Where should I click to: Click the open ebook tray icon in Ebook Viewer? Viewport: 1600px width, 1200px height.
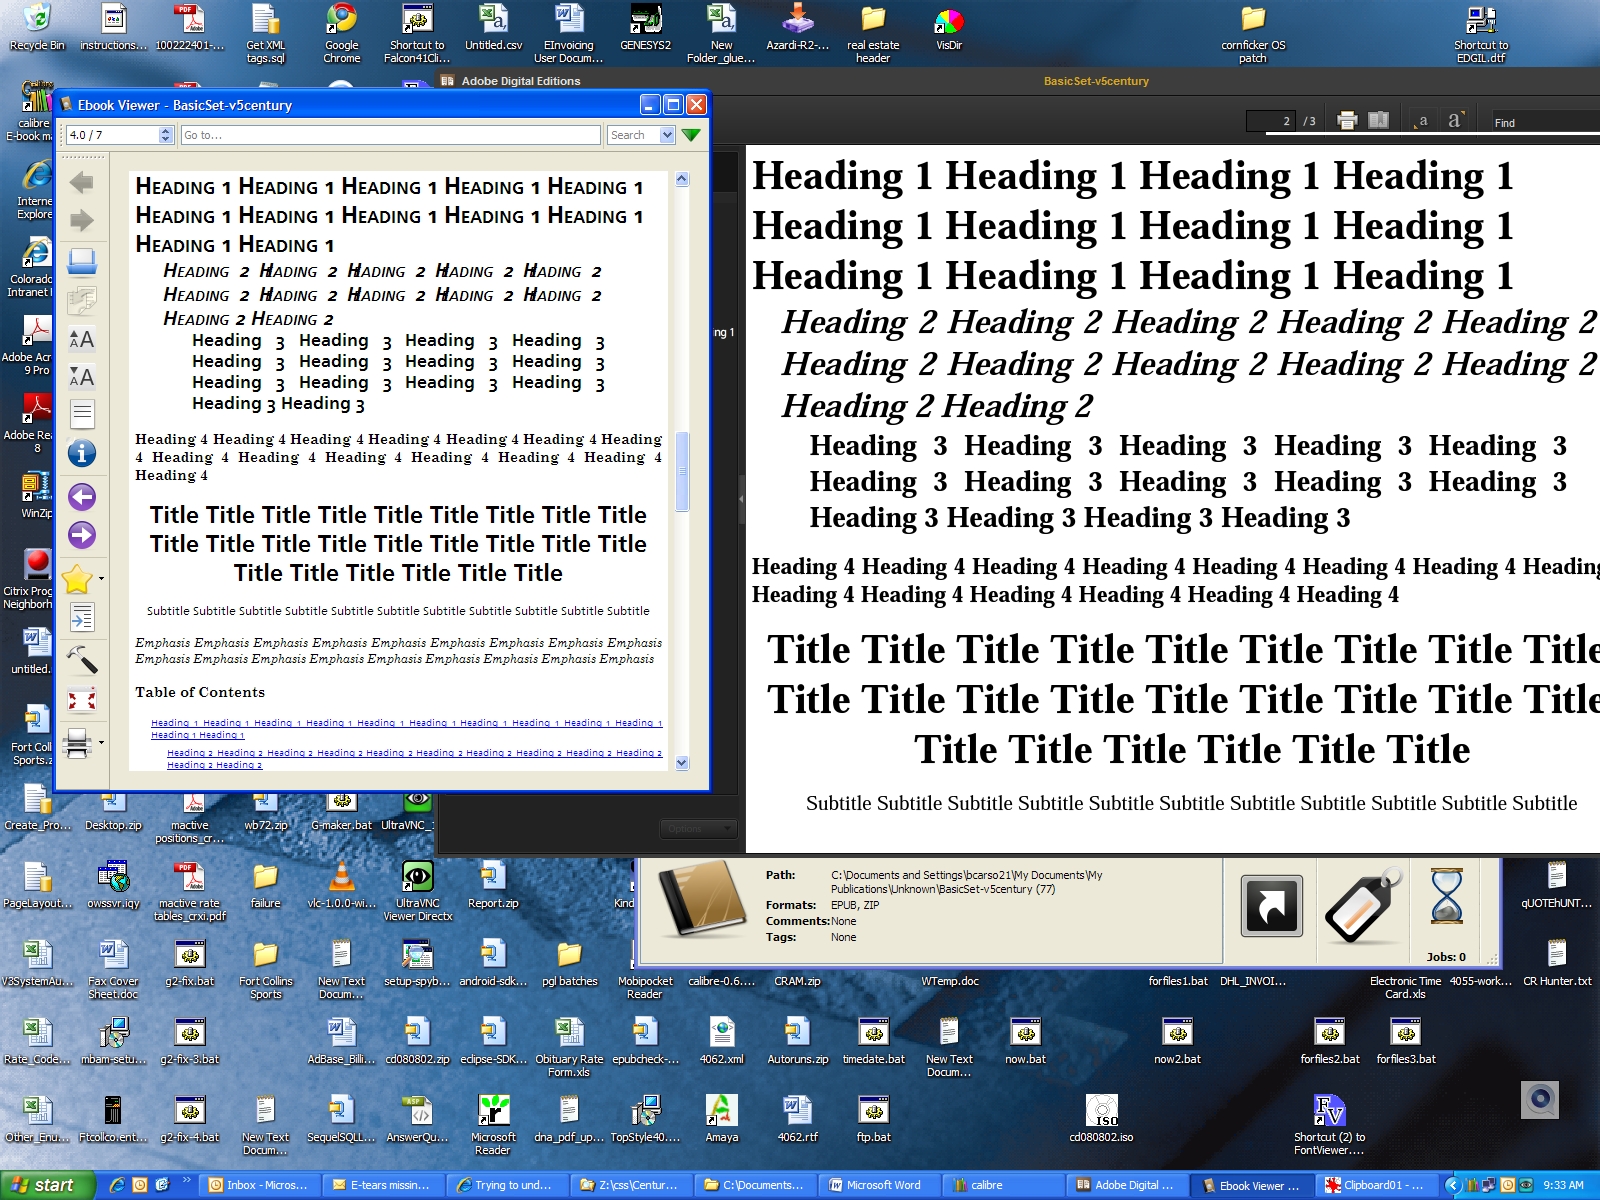82,261
